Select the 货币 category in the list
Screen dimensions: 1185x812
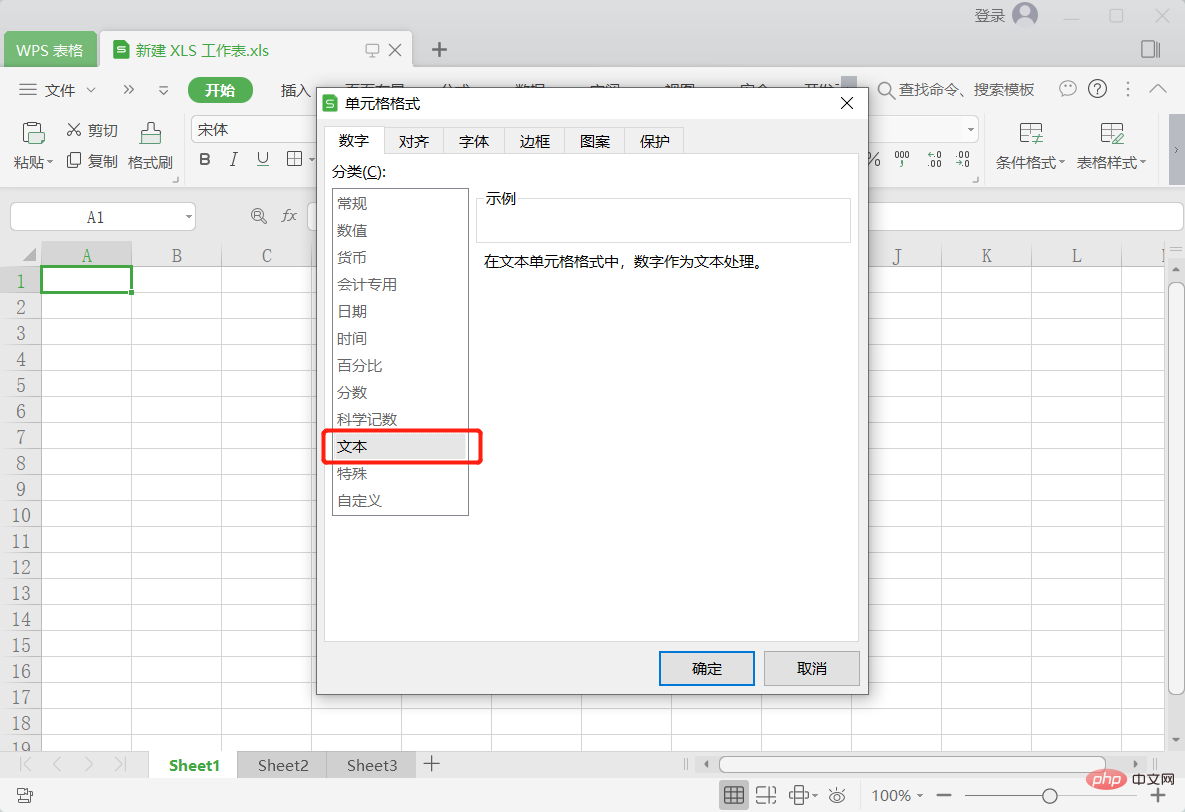point(401,258)
